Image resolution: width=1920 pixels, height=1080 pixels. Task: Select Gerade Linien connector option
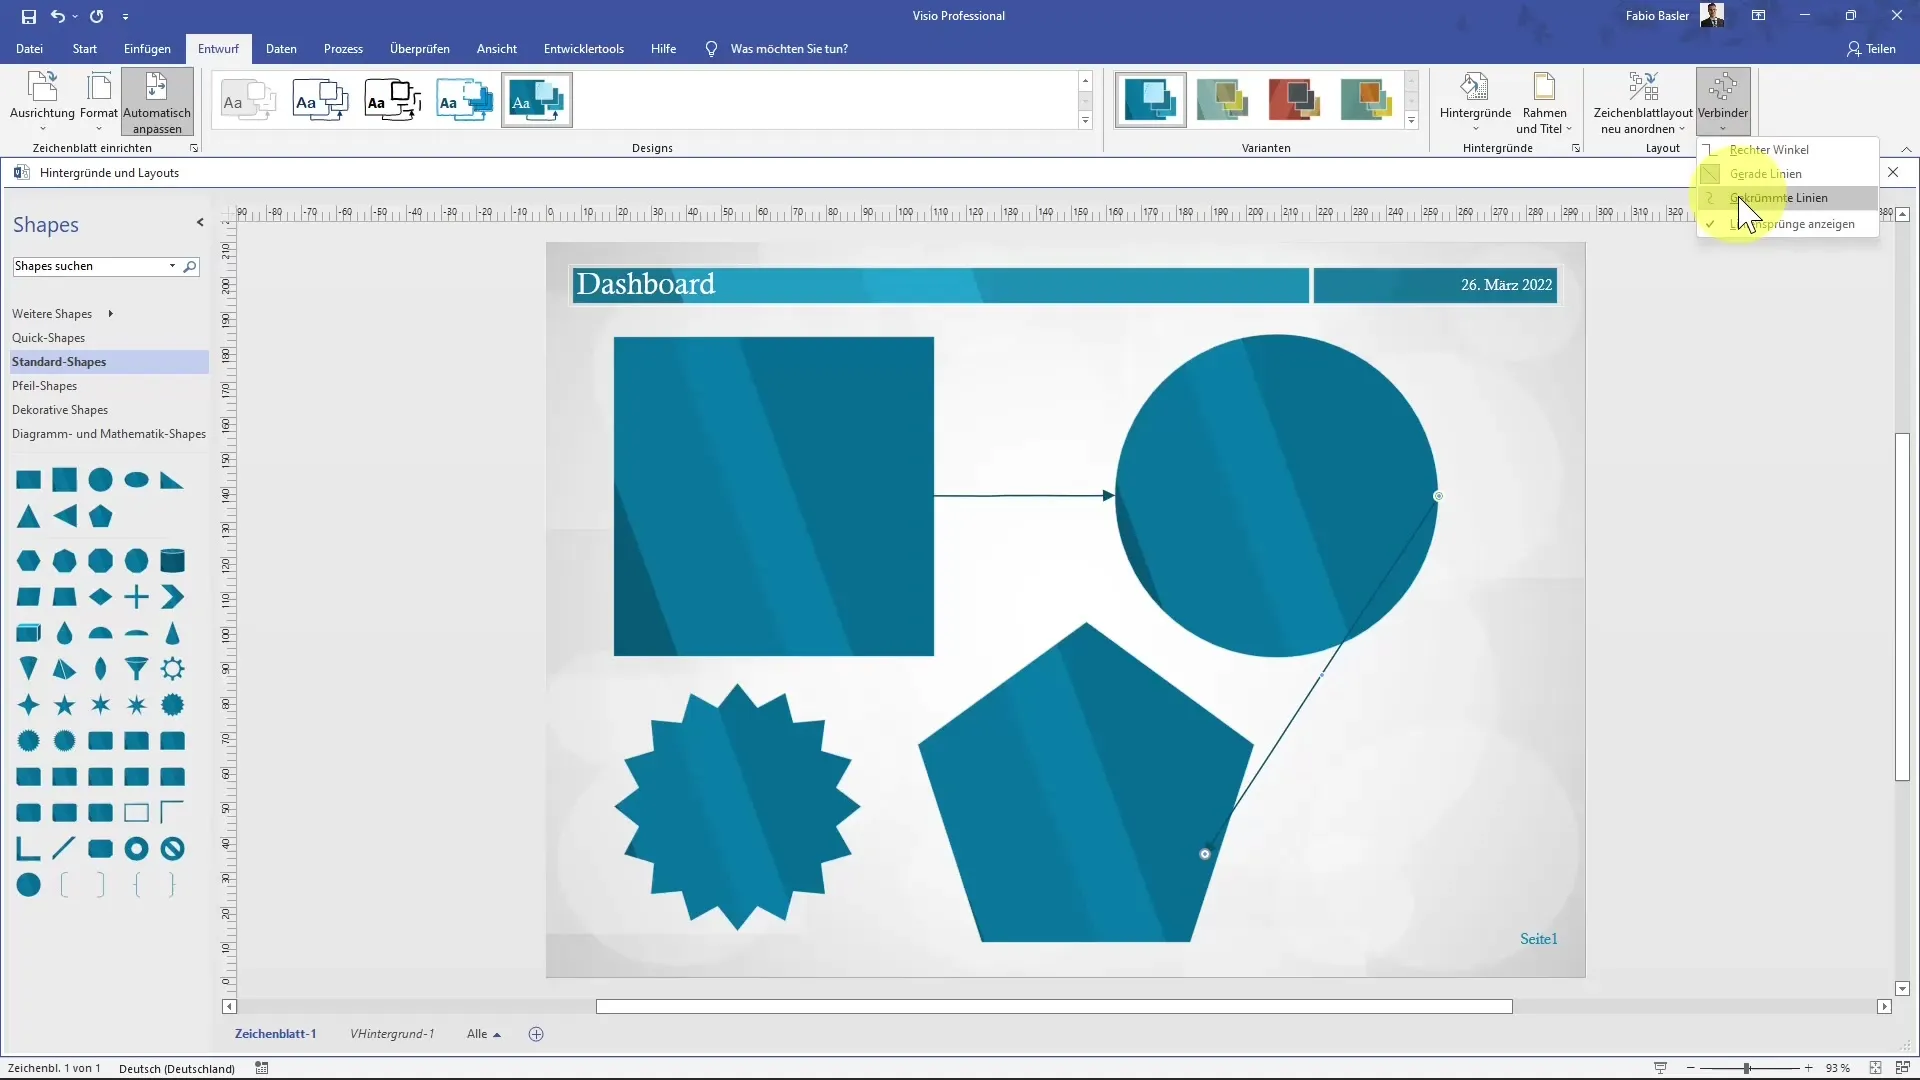(1788, 174)
